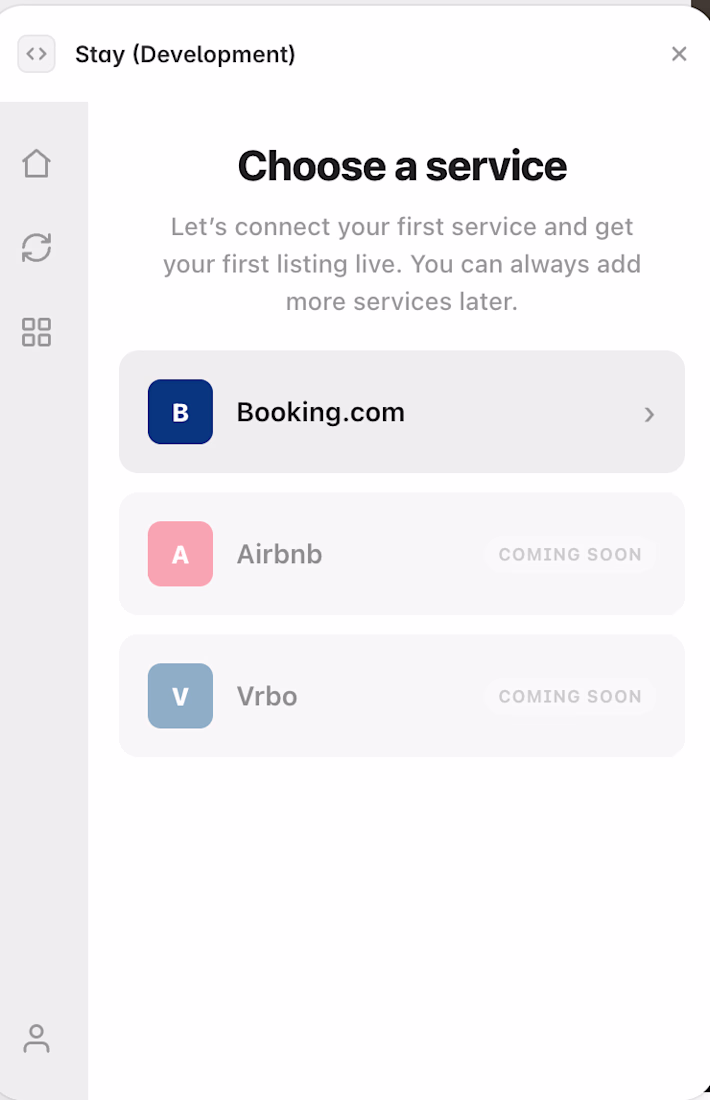Click the sync arrows sidebar icon

36,248
